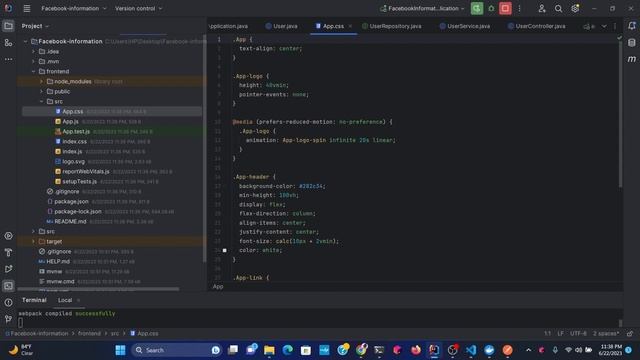Click project tree horizontal scrollbar
640x360 pixels.
[x=98, y=289]
